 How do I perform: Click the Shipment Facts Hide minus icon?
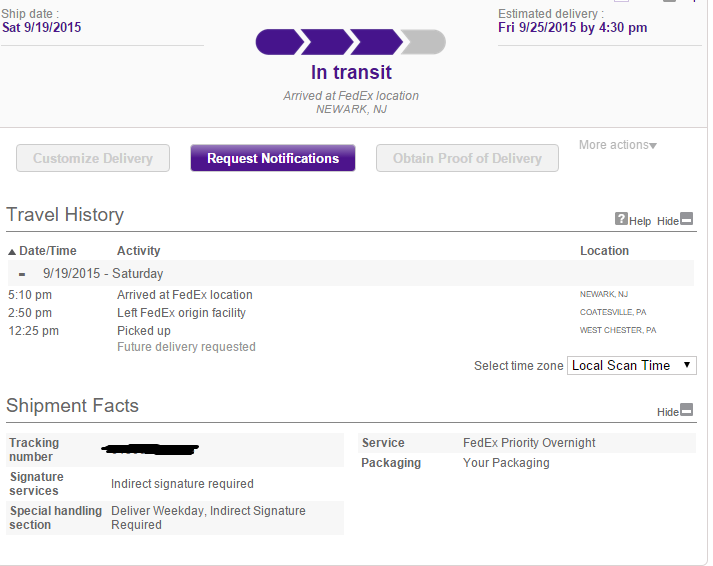coord(686,410)
